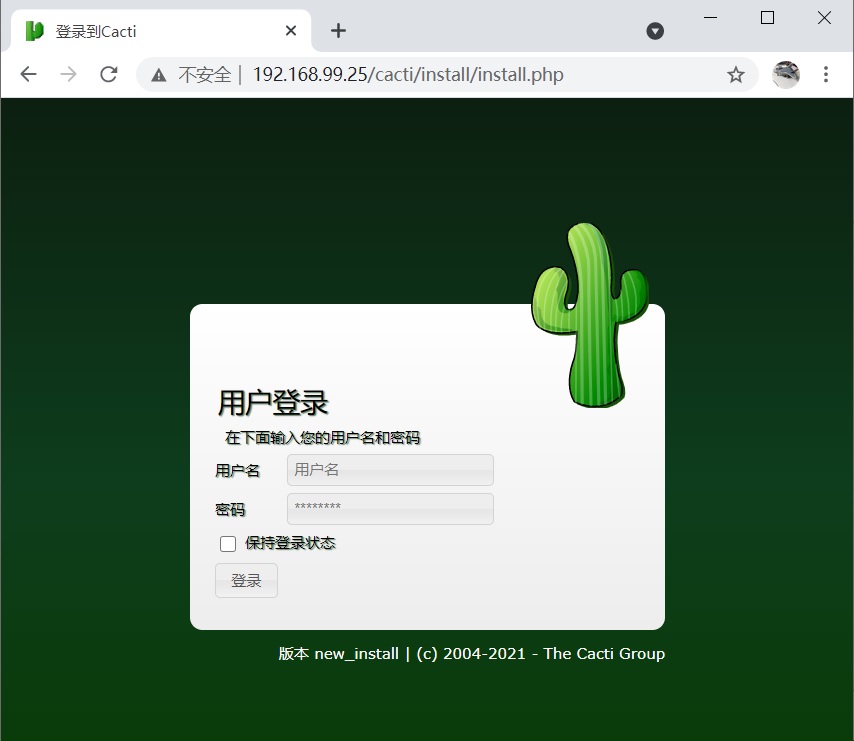
Task: Click the round down-arrow icon in tab strip
Action: point(655,31)
